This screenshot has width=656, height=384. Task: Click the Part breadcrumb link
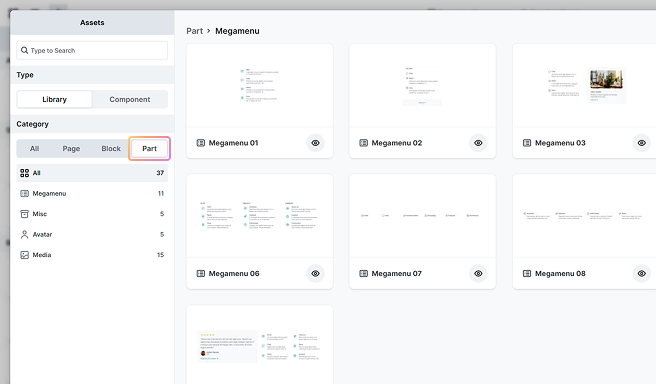click(195, 31)
